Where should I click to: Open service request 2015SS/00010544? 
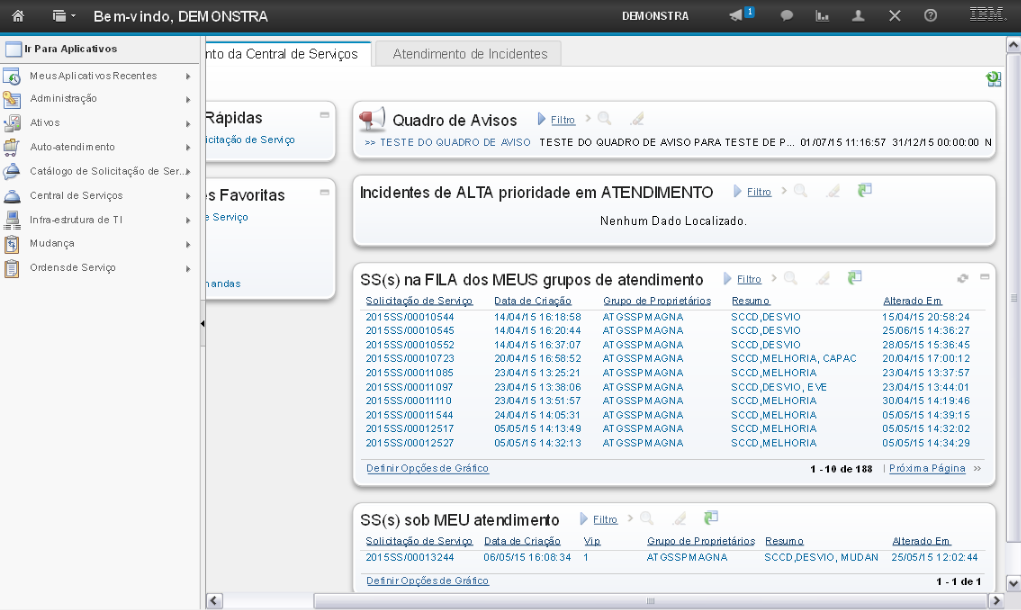point(410,317)
